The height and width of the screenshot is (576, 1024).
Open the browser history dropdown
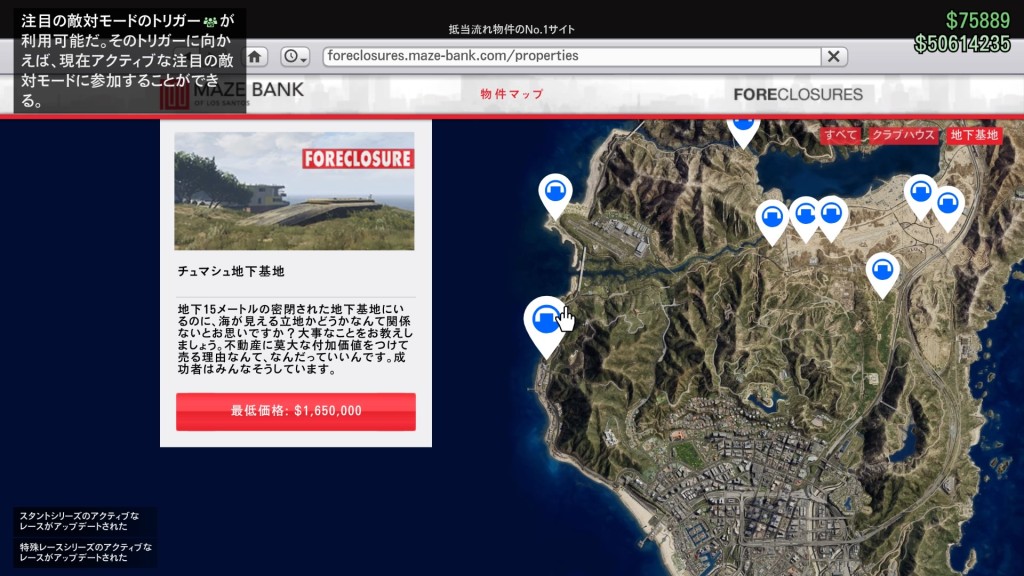tap(295, 56)
